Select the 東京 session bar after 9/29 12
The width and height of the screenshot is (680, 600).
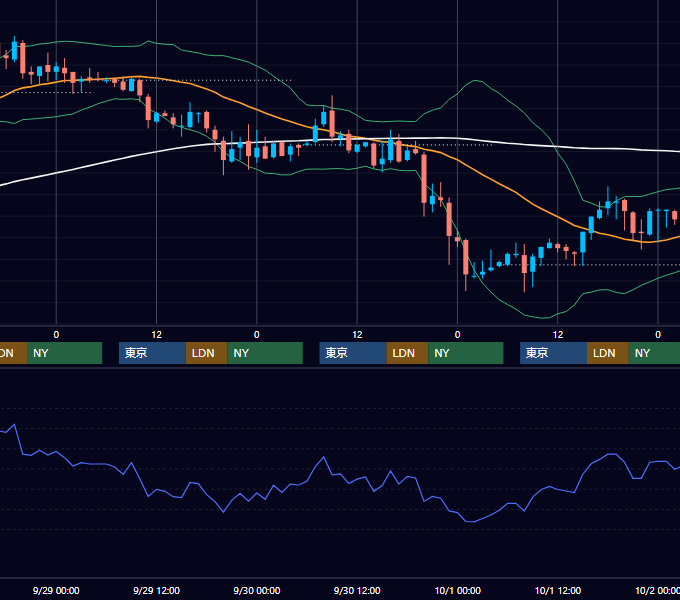[152, 353]
